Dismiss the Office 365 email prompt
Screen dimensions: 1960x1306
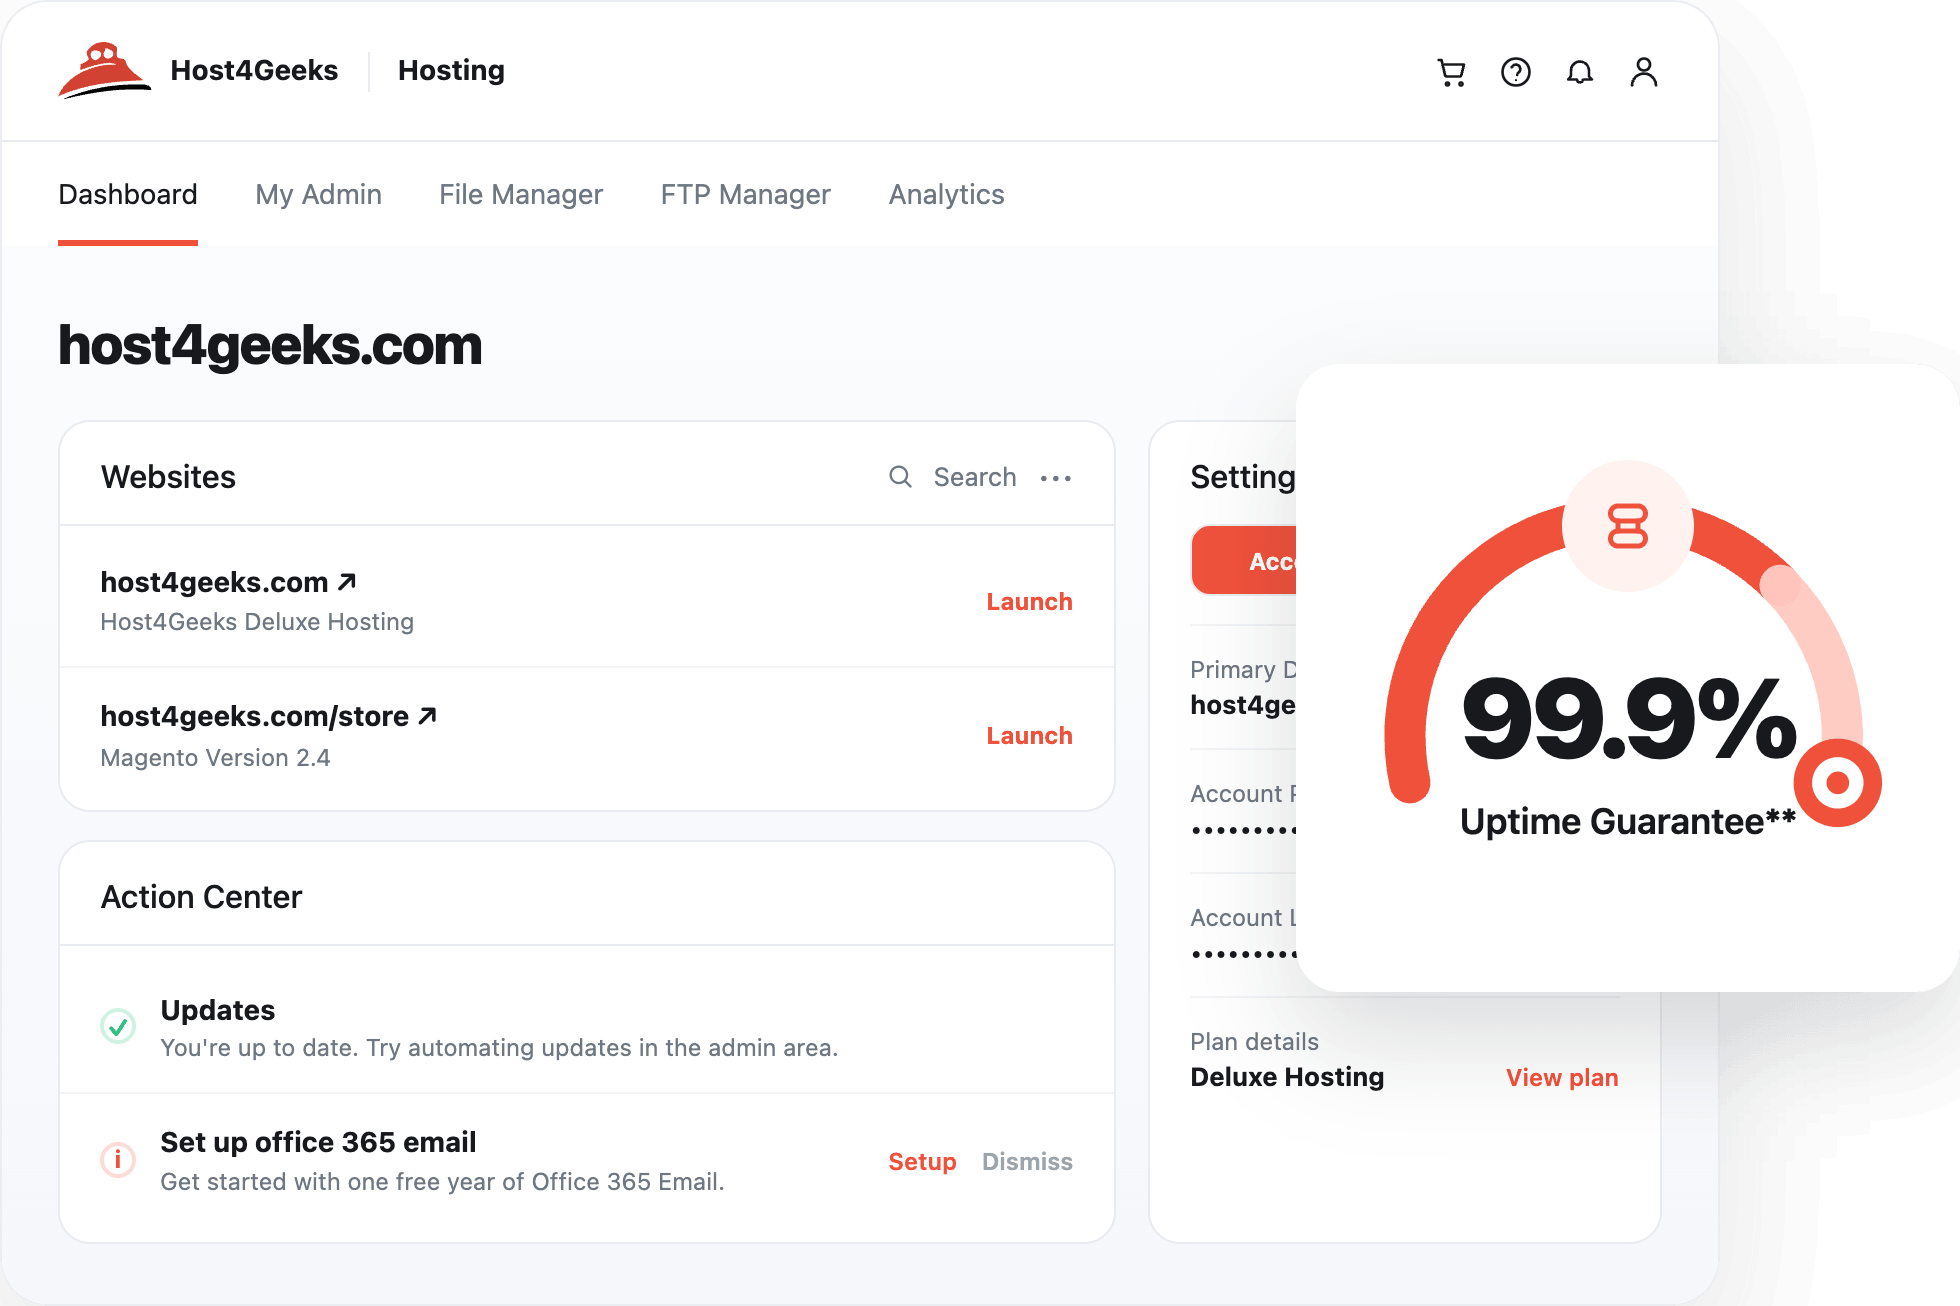(1027, 1162)
